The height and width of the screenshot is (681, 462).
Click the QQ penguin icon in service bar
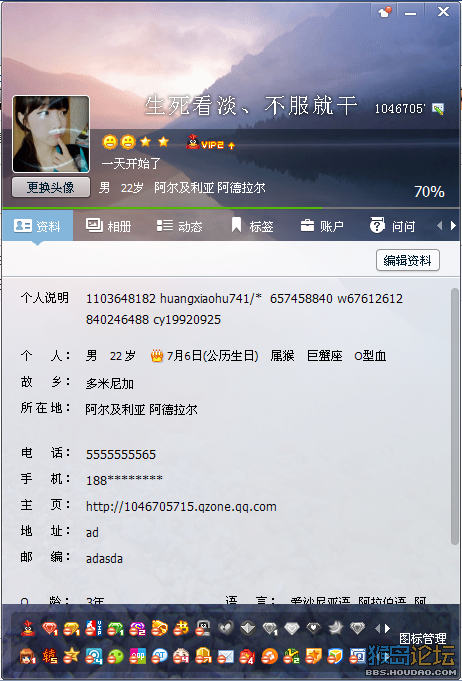coord(28,628)
